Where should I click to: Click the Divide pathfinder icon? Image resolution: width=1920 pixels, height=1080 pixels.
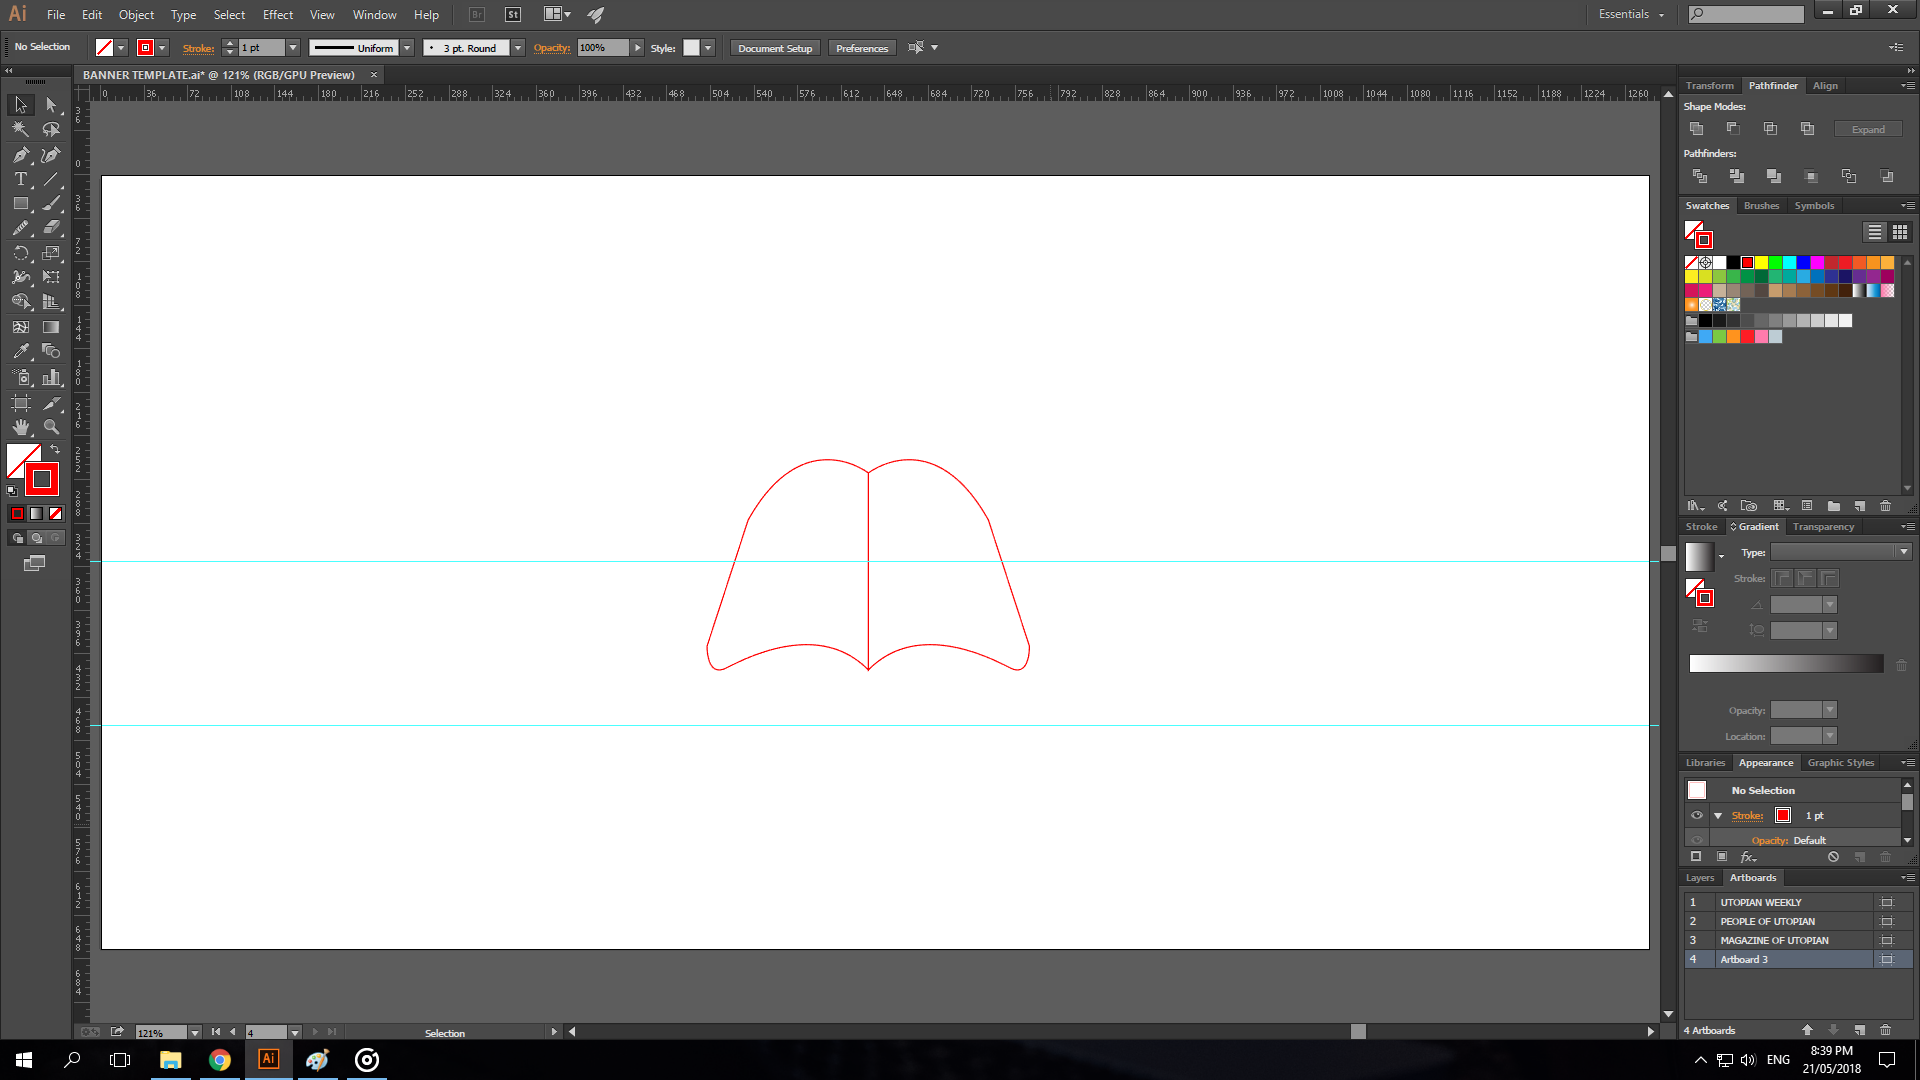point(1699,176)
